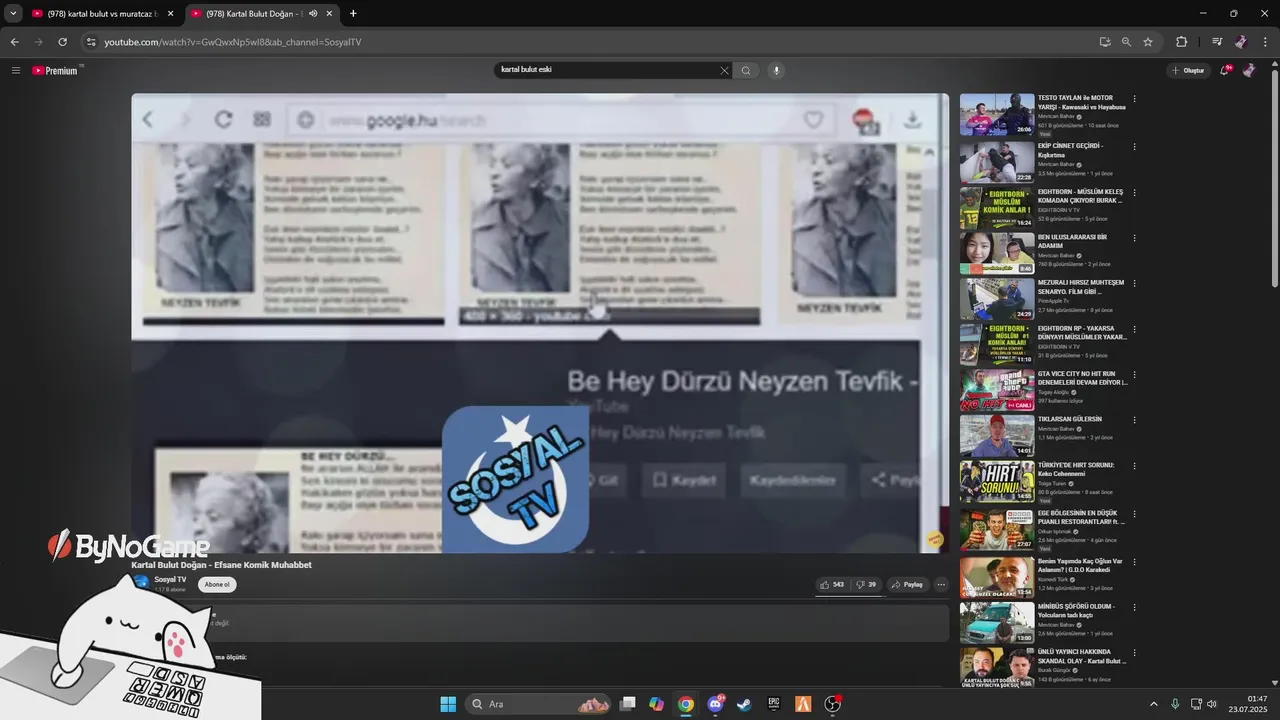This screenshot has width=1280, height=720.
Task: Open a new Chrome tab
Action: tap(353, 14)
